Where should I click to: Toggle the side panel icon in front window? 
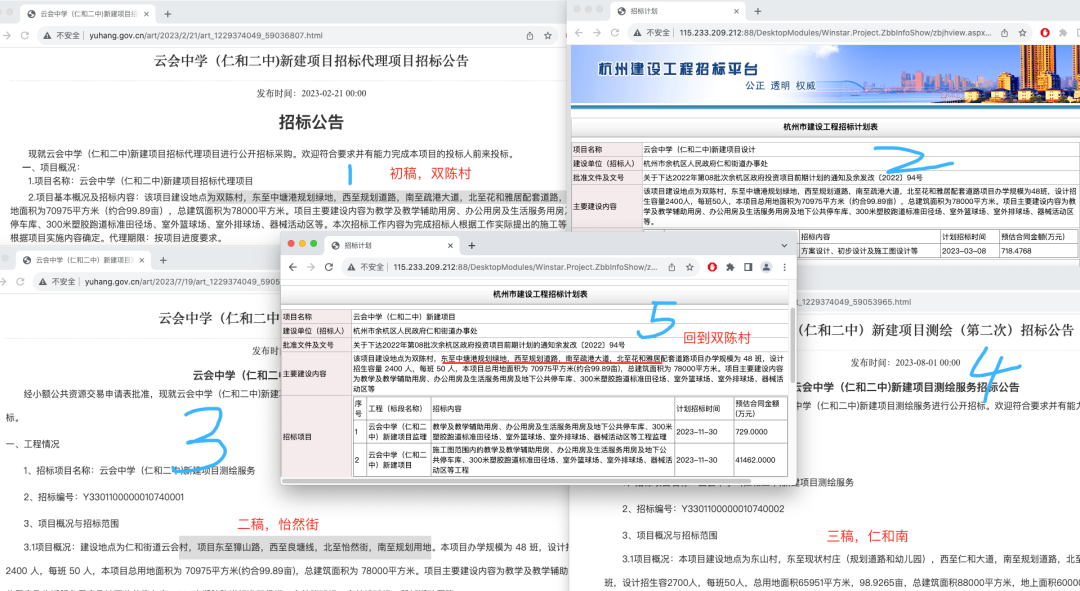748,267
